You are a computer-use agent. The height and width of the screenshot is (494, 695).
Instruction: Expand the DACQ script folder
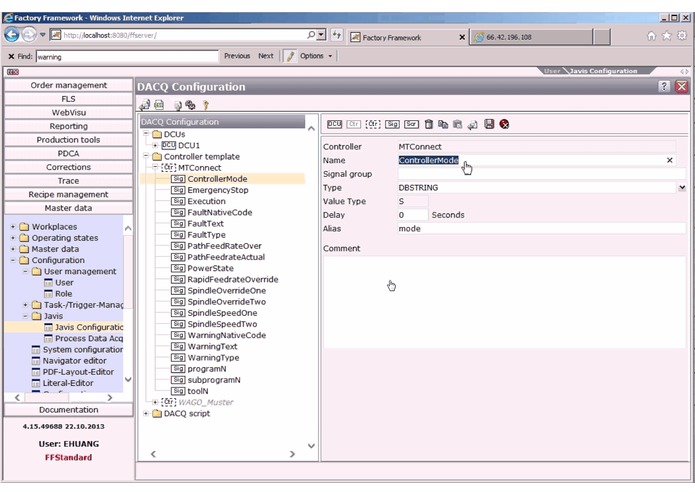point(146,413)
